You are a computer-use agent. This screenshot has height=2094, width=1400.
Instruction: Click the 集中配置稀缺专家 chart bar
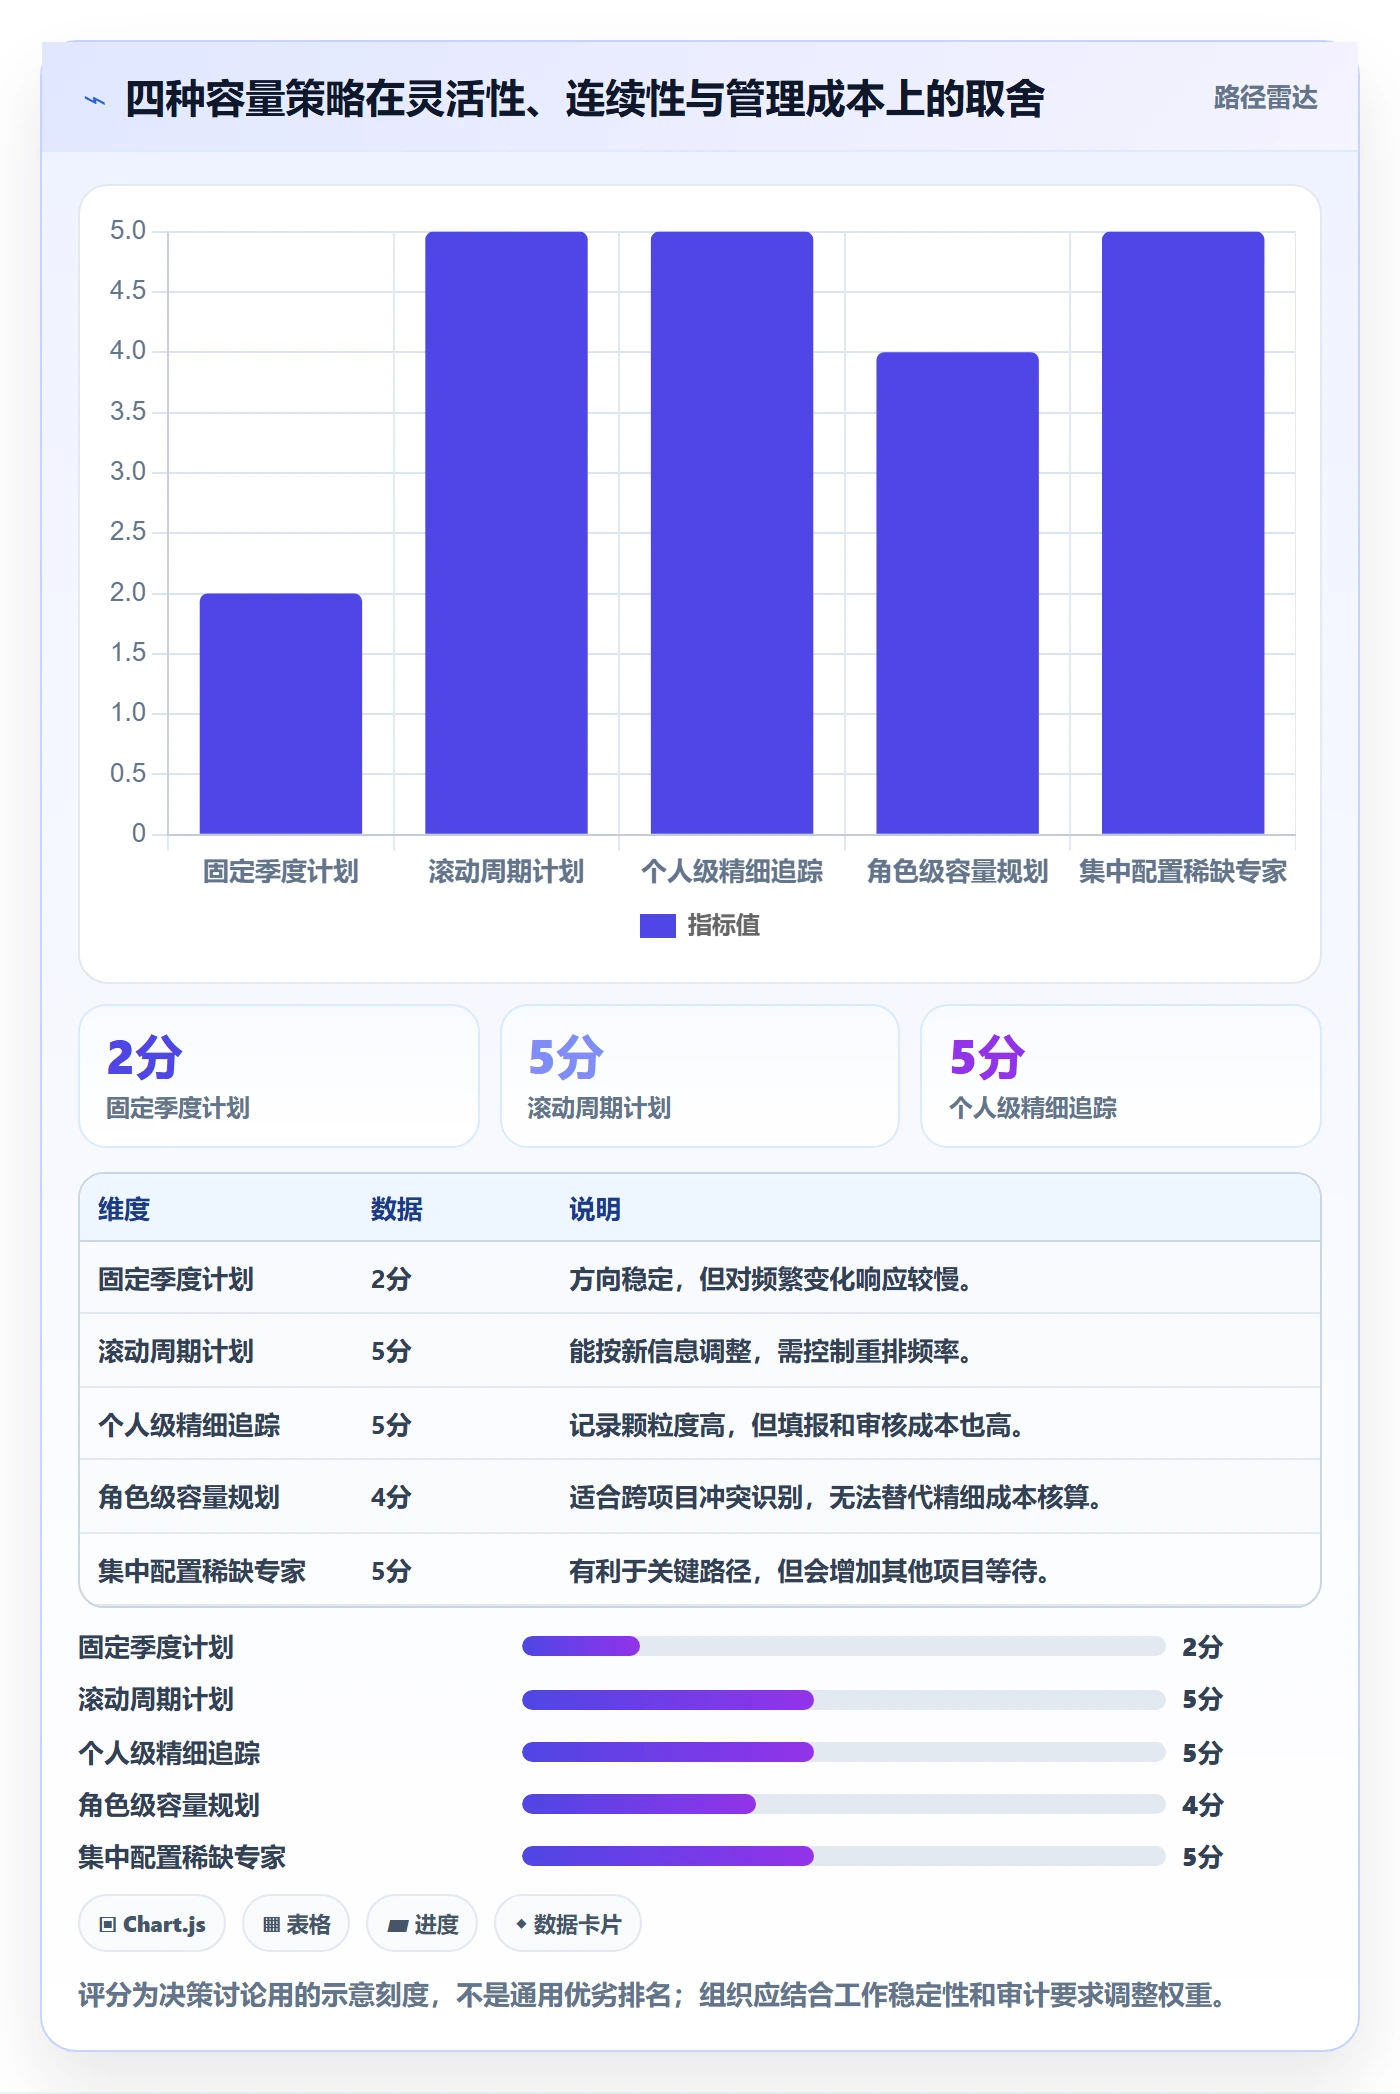click(x=1183, y=533)
